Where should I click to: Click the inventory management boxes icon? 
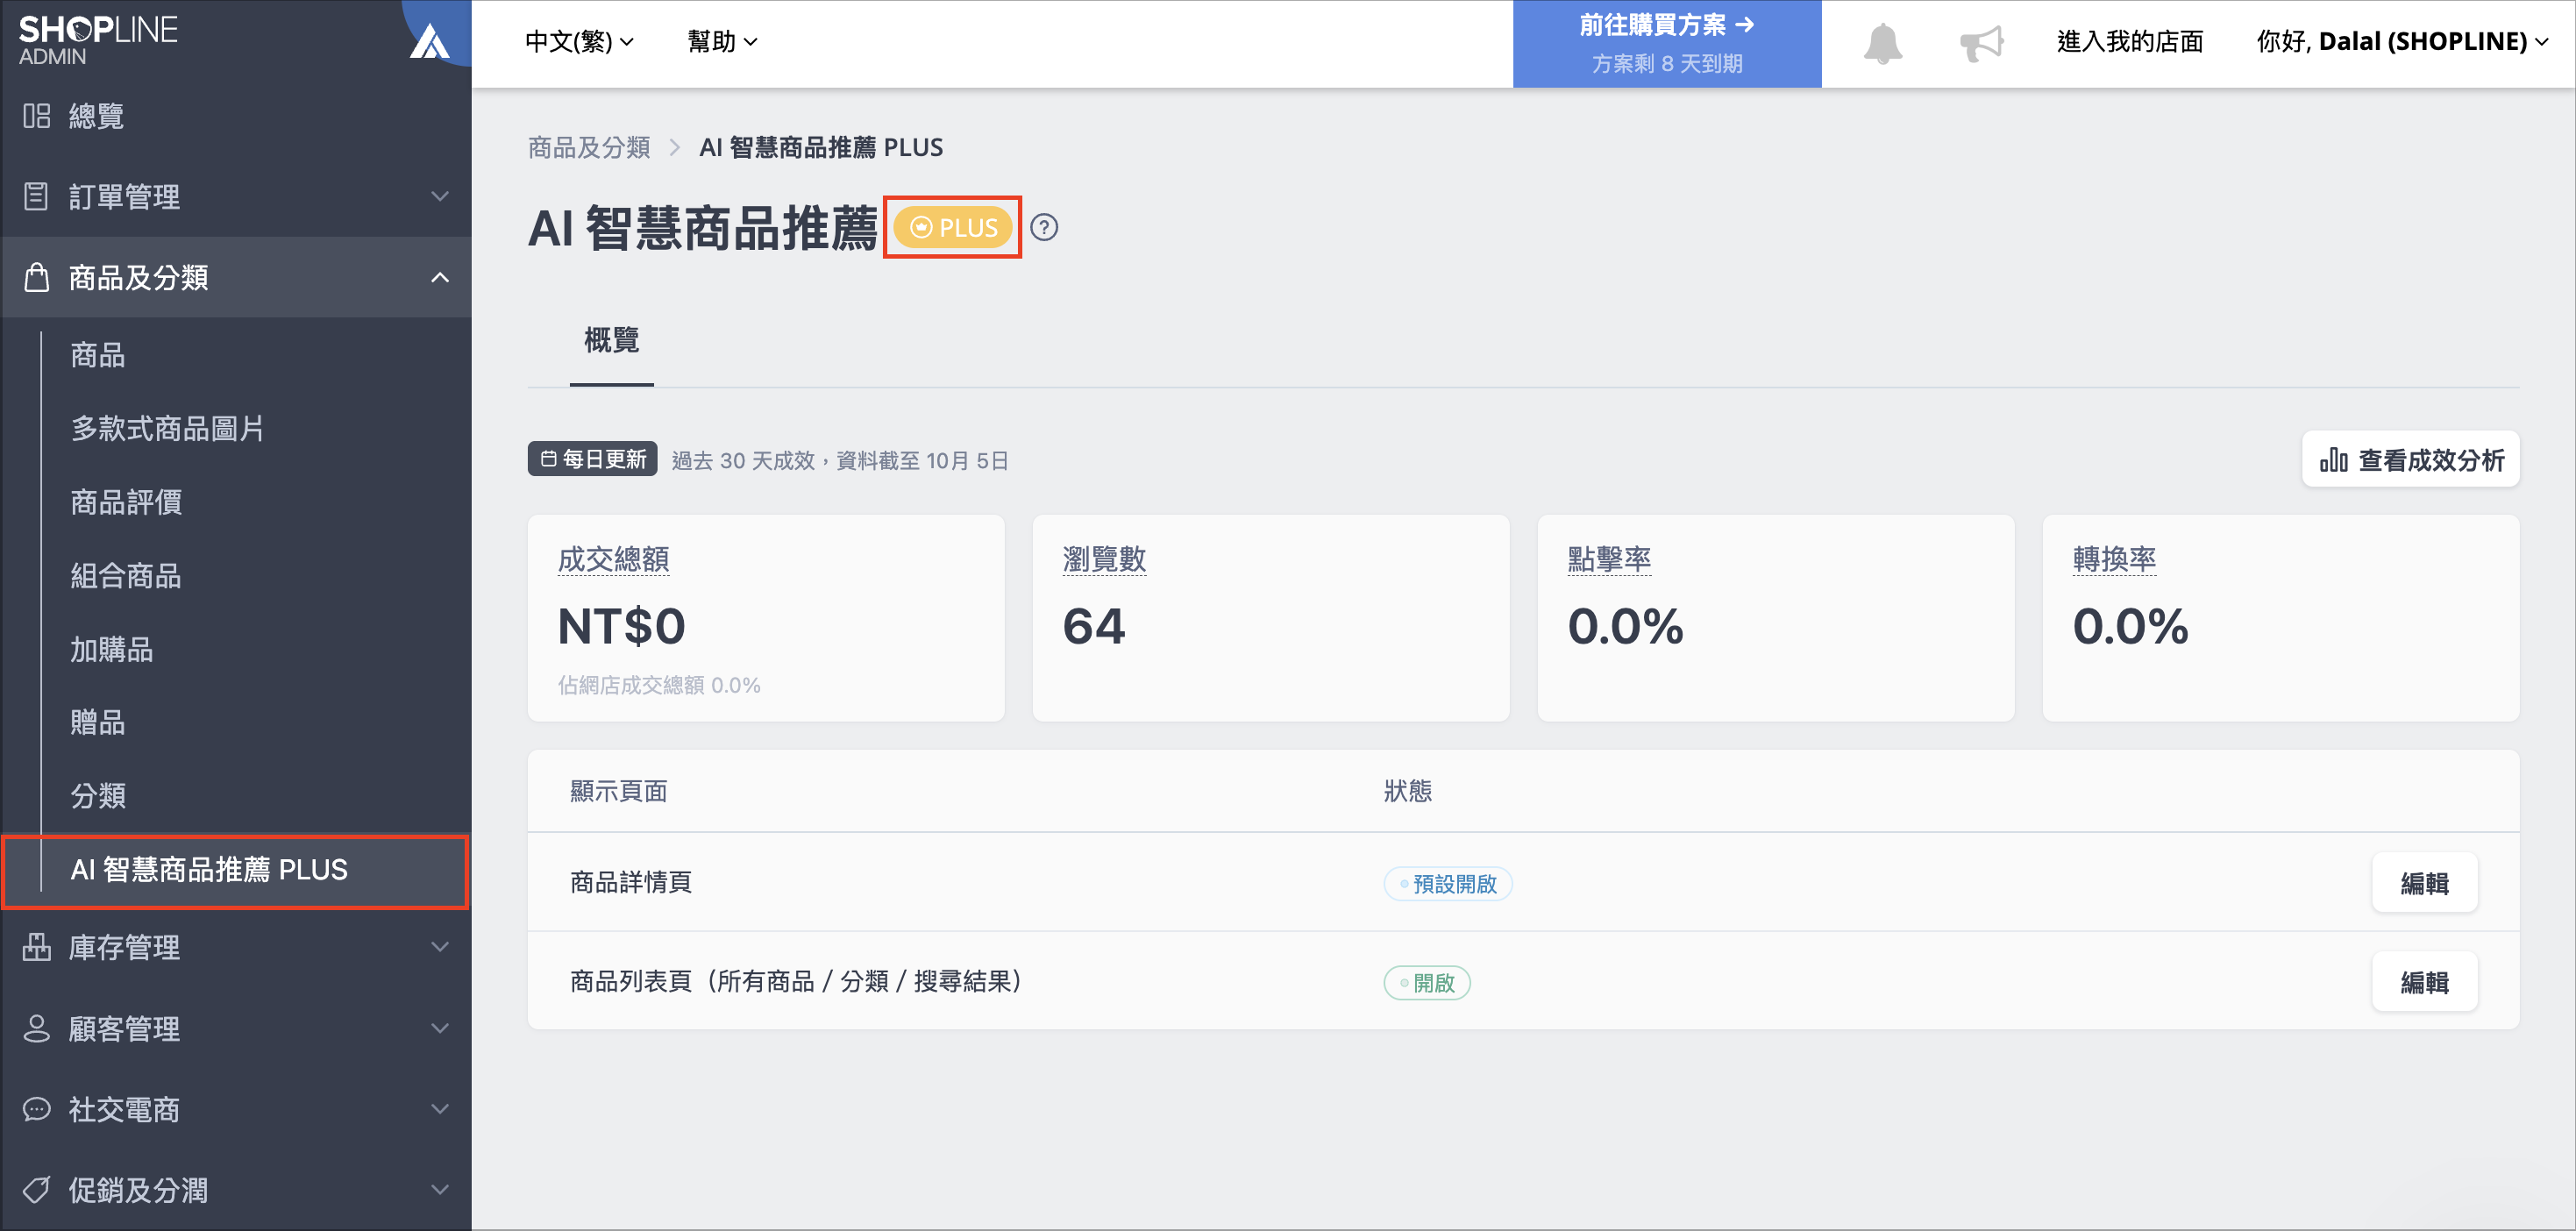click(37, 946)
